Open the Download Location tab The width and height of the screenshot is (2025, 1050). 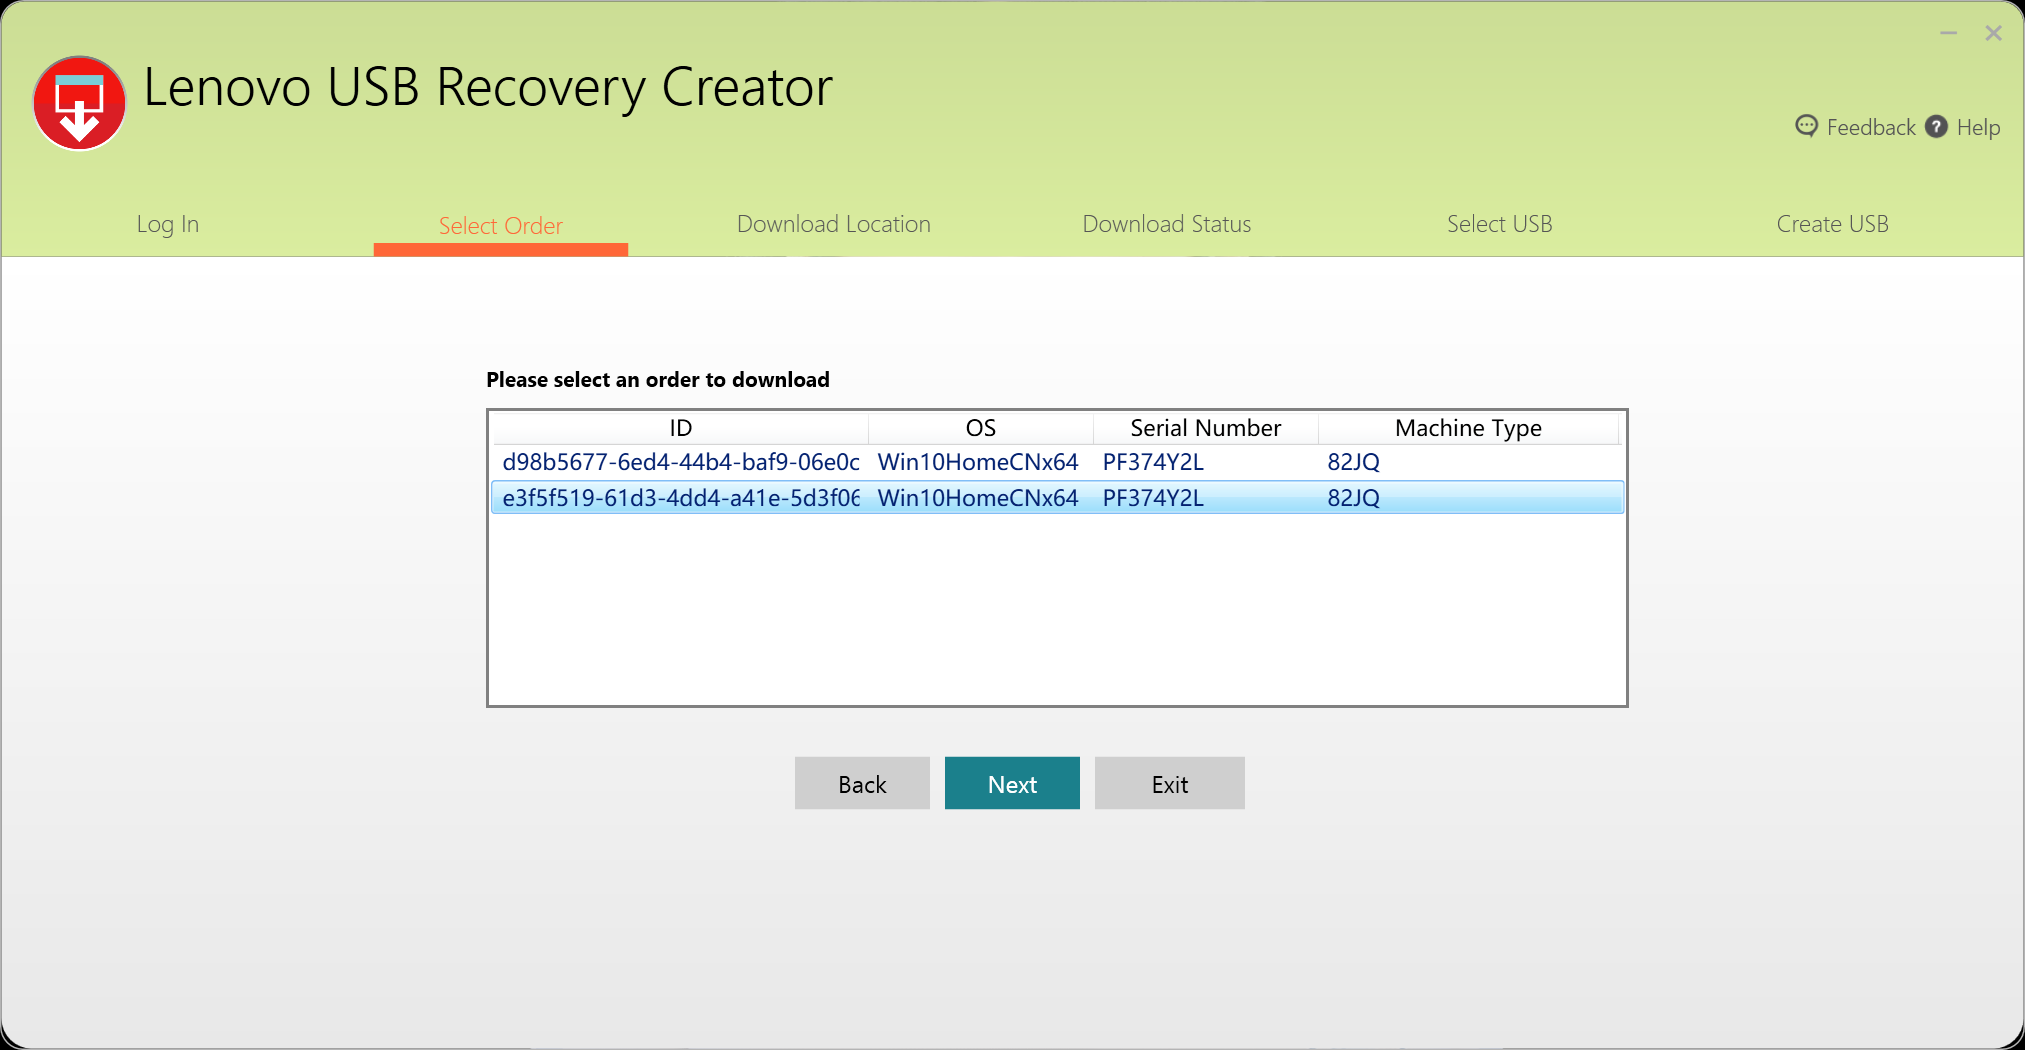(x=834, y=224)
